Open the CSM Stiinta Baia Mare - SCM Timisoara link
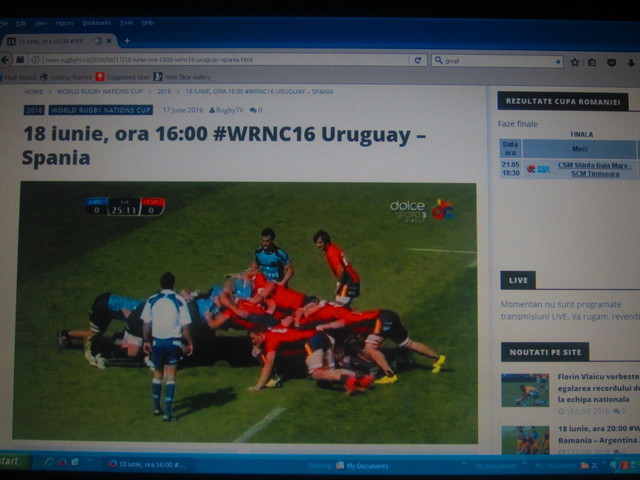Screen dimensions: 640x480 pos(595,169)
